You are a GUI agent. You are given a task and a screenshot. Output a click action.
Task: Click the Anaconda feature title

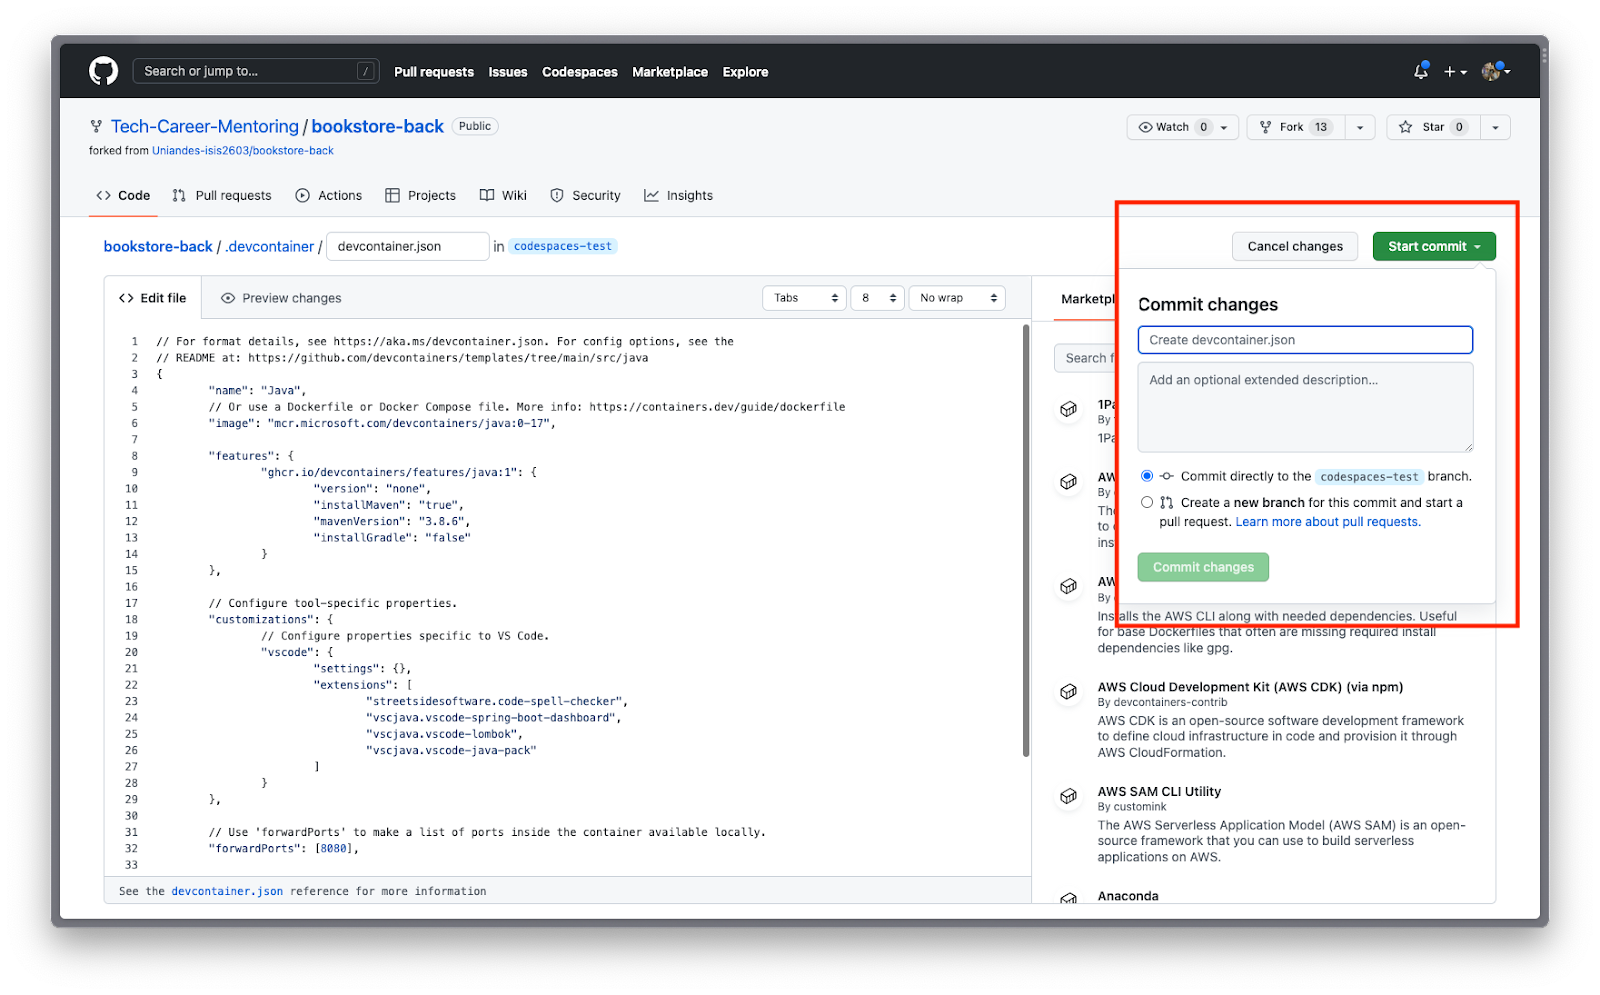pos(1128,896)
